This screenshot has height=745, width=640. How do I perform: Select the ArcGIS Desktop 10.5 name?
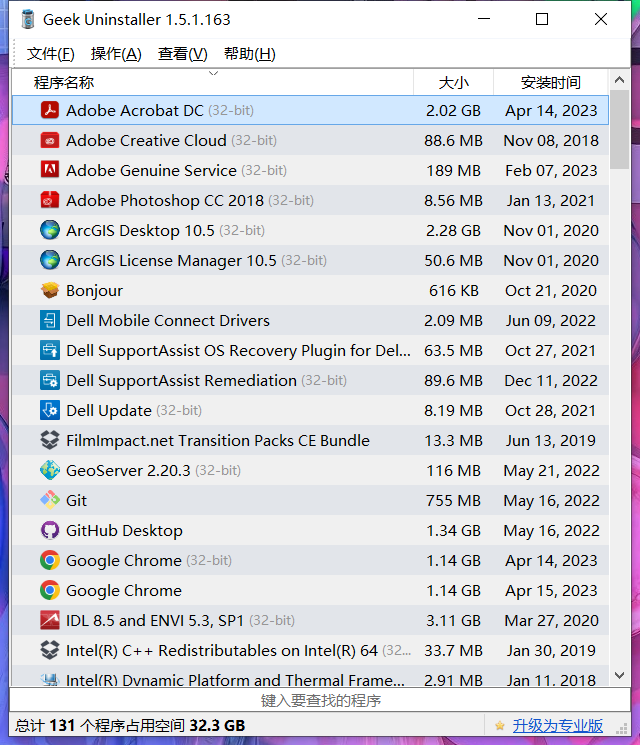[x=140, y=230]
